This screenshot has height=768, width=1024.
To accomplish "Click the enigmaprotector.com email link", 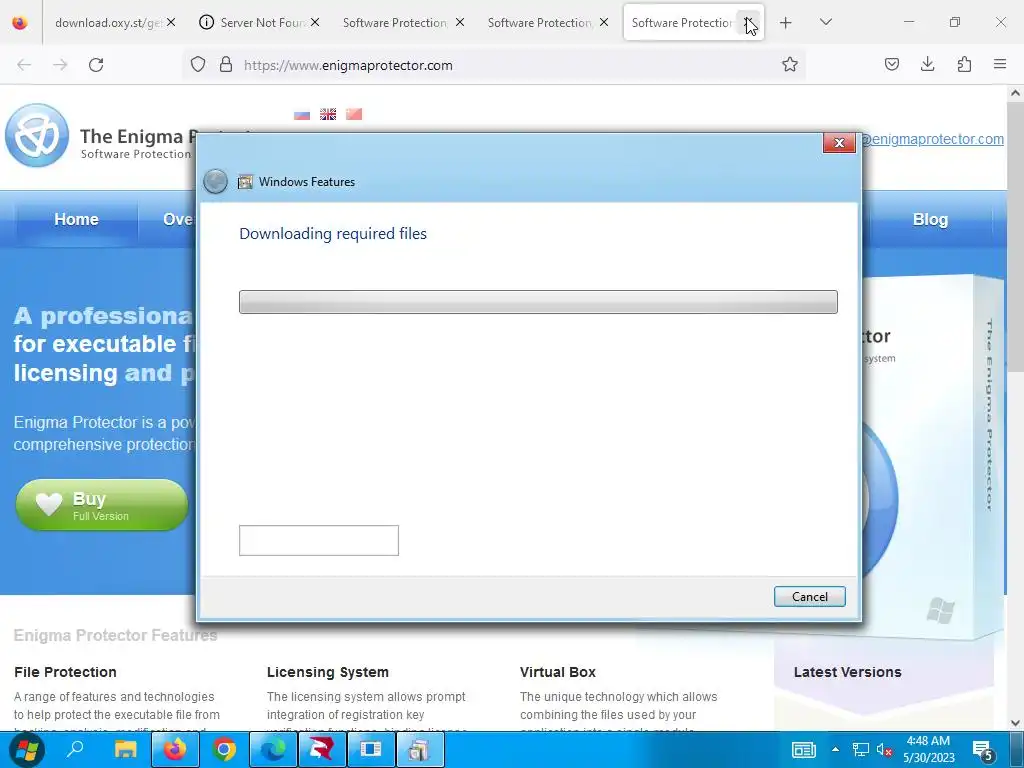I will point(932,139).
